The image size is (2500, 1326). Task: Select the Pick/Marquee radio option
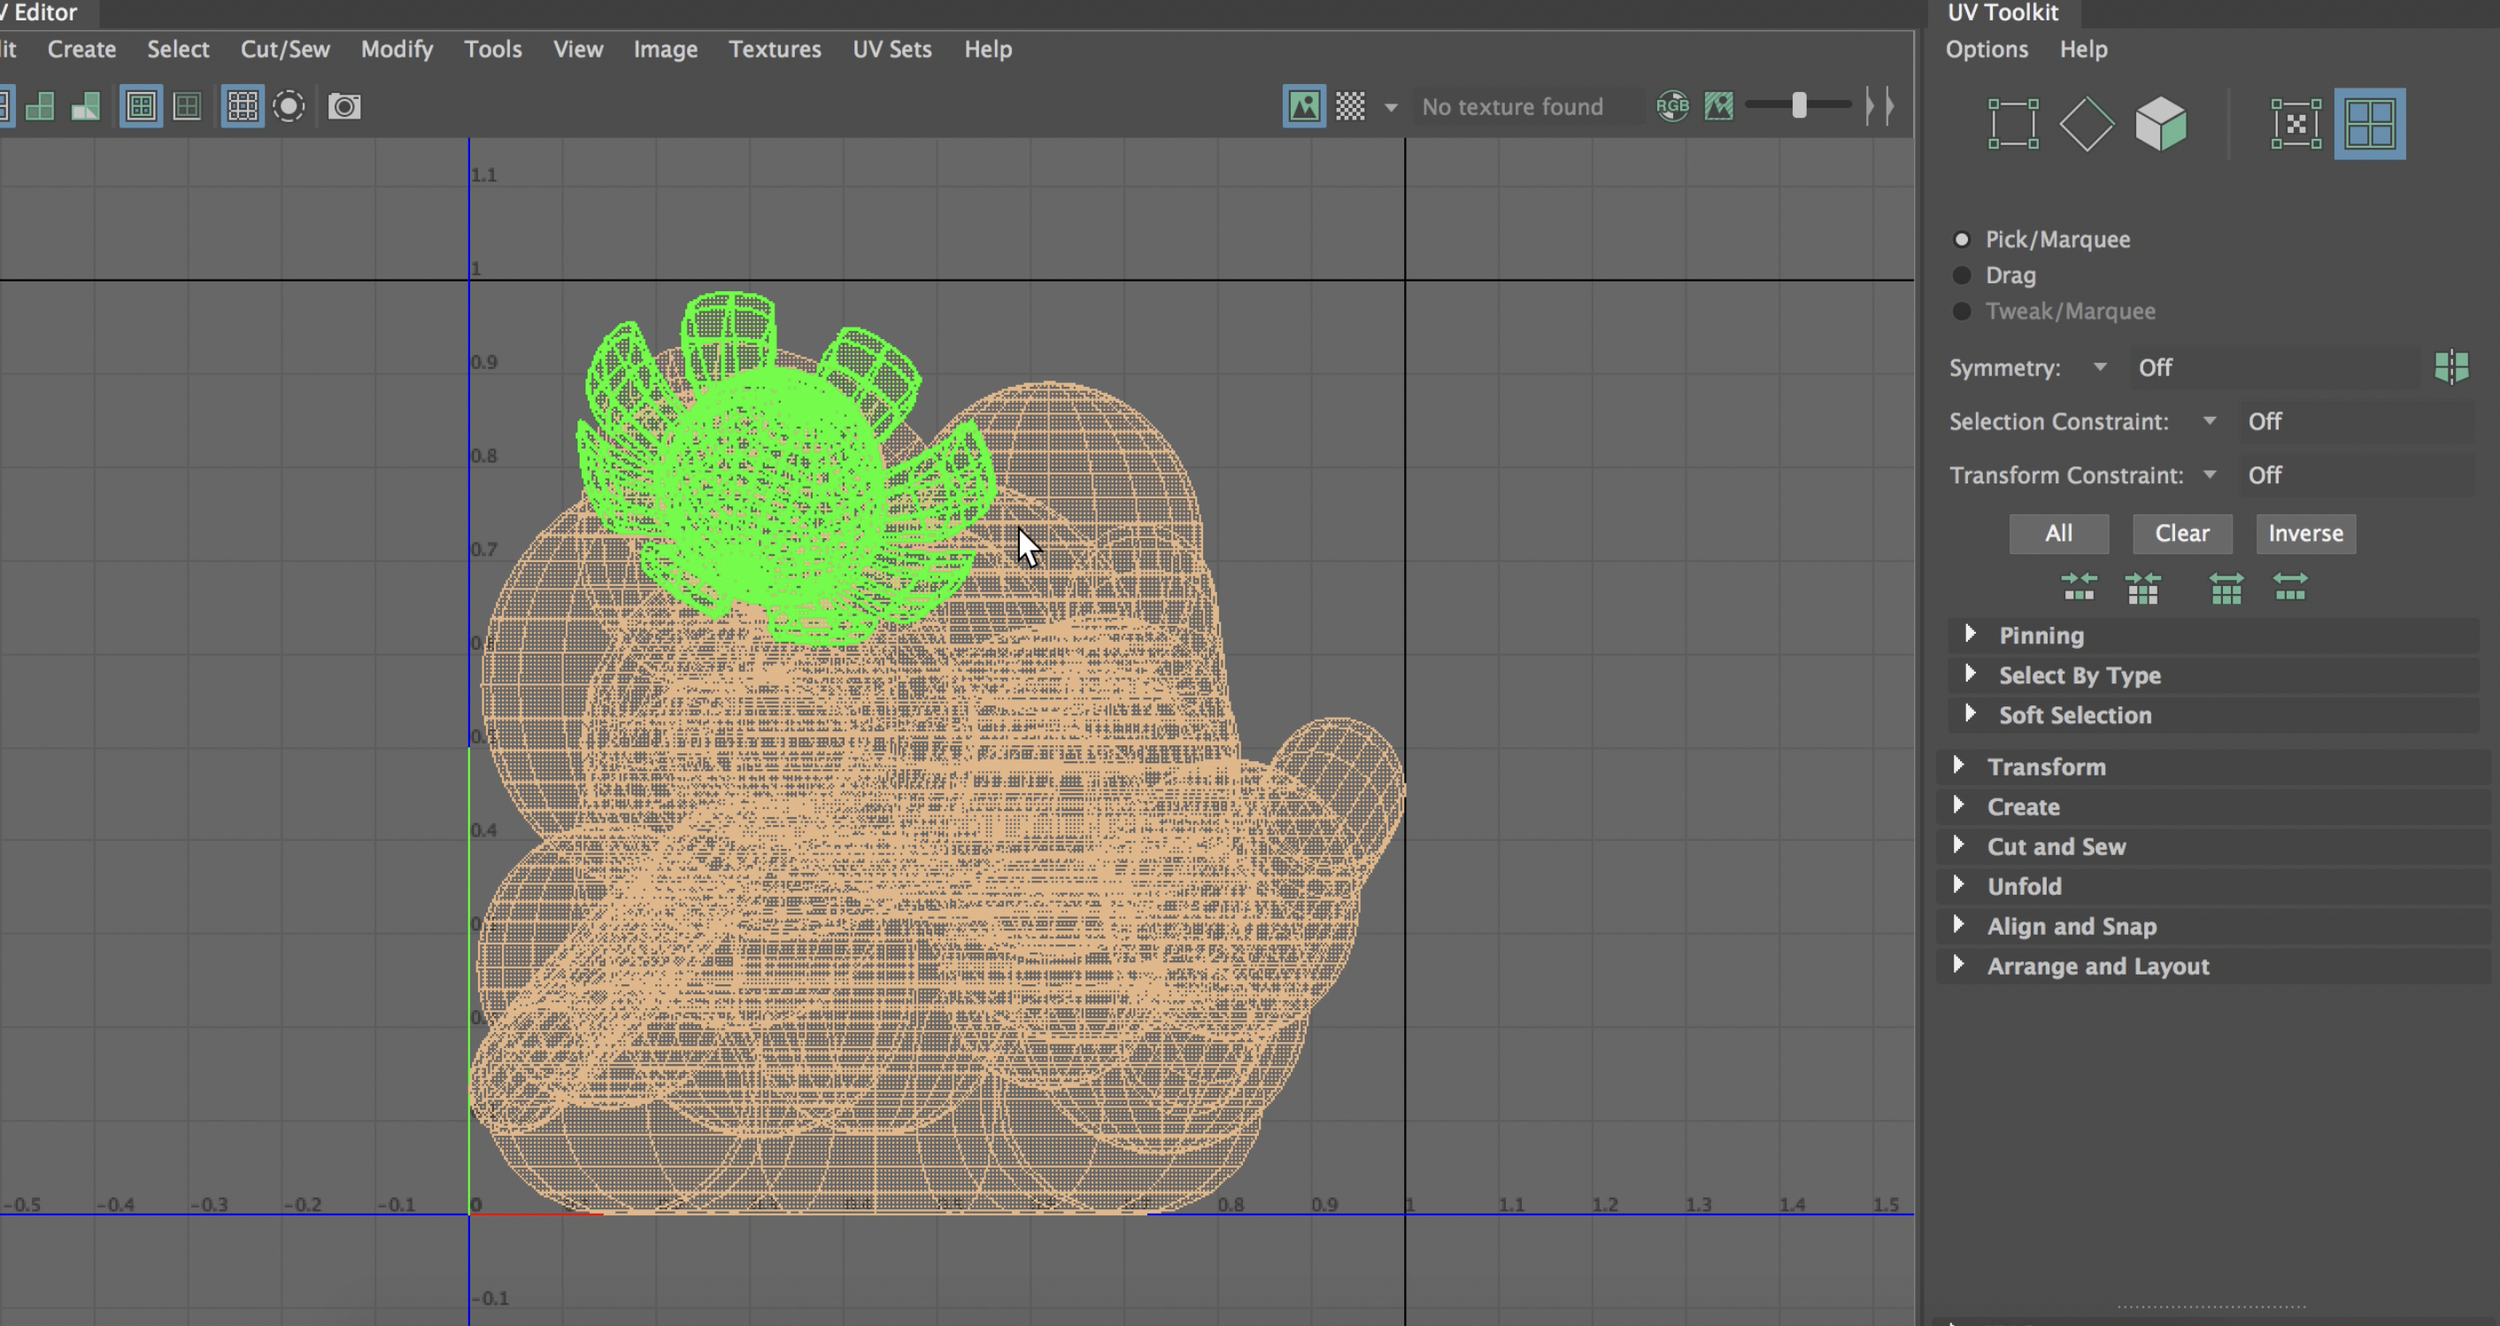[1962, 240]
